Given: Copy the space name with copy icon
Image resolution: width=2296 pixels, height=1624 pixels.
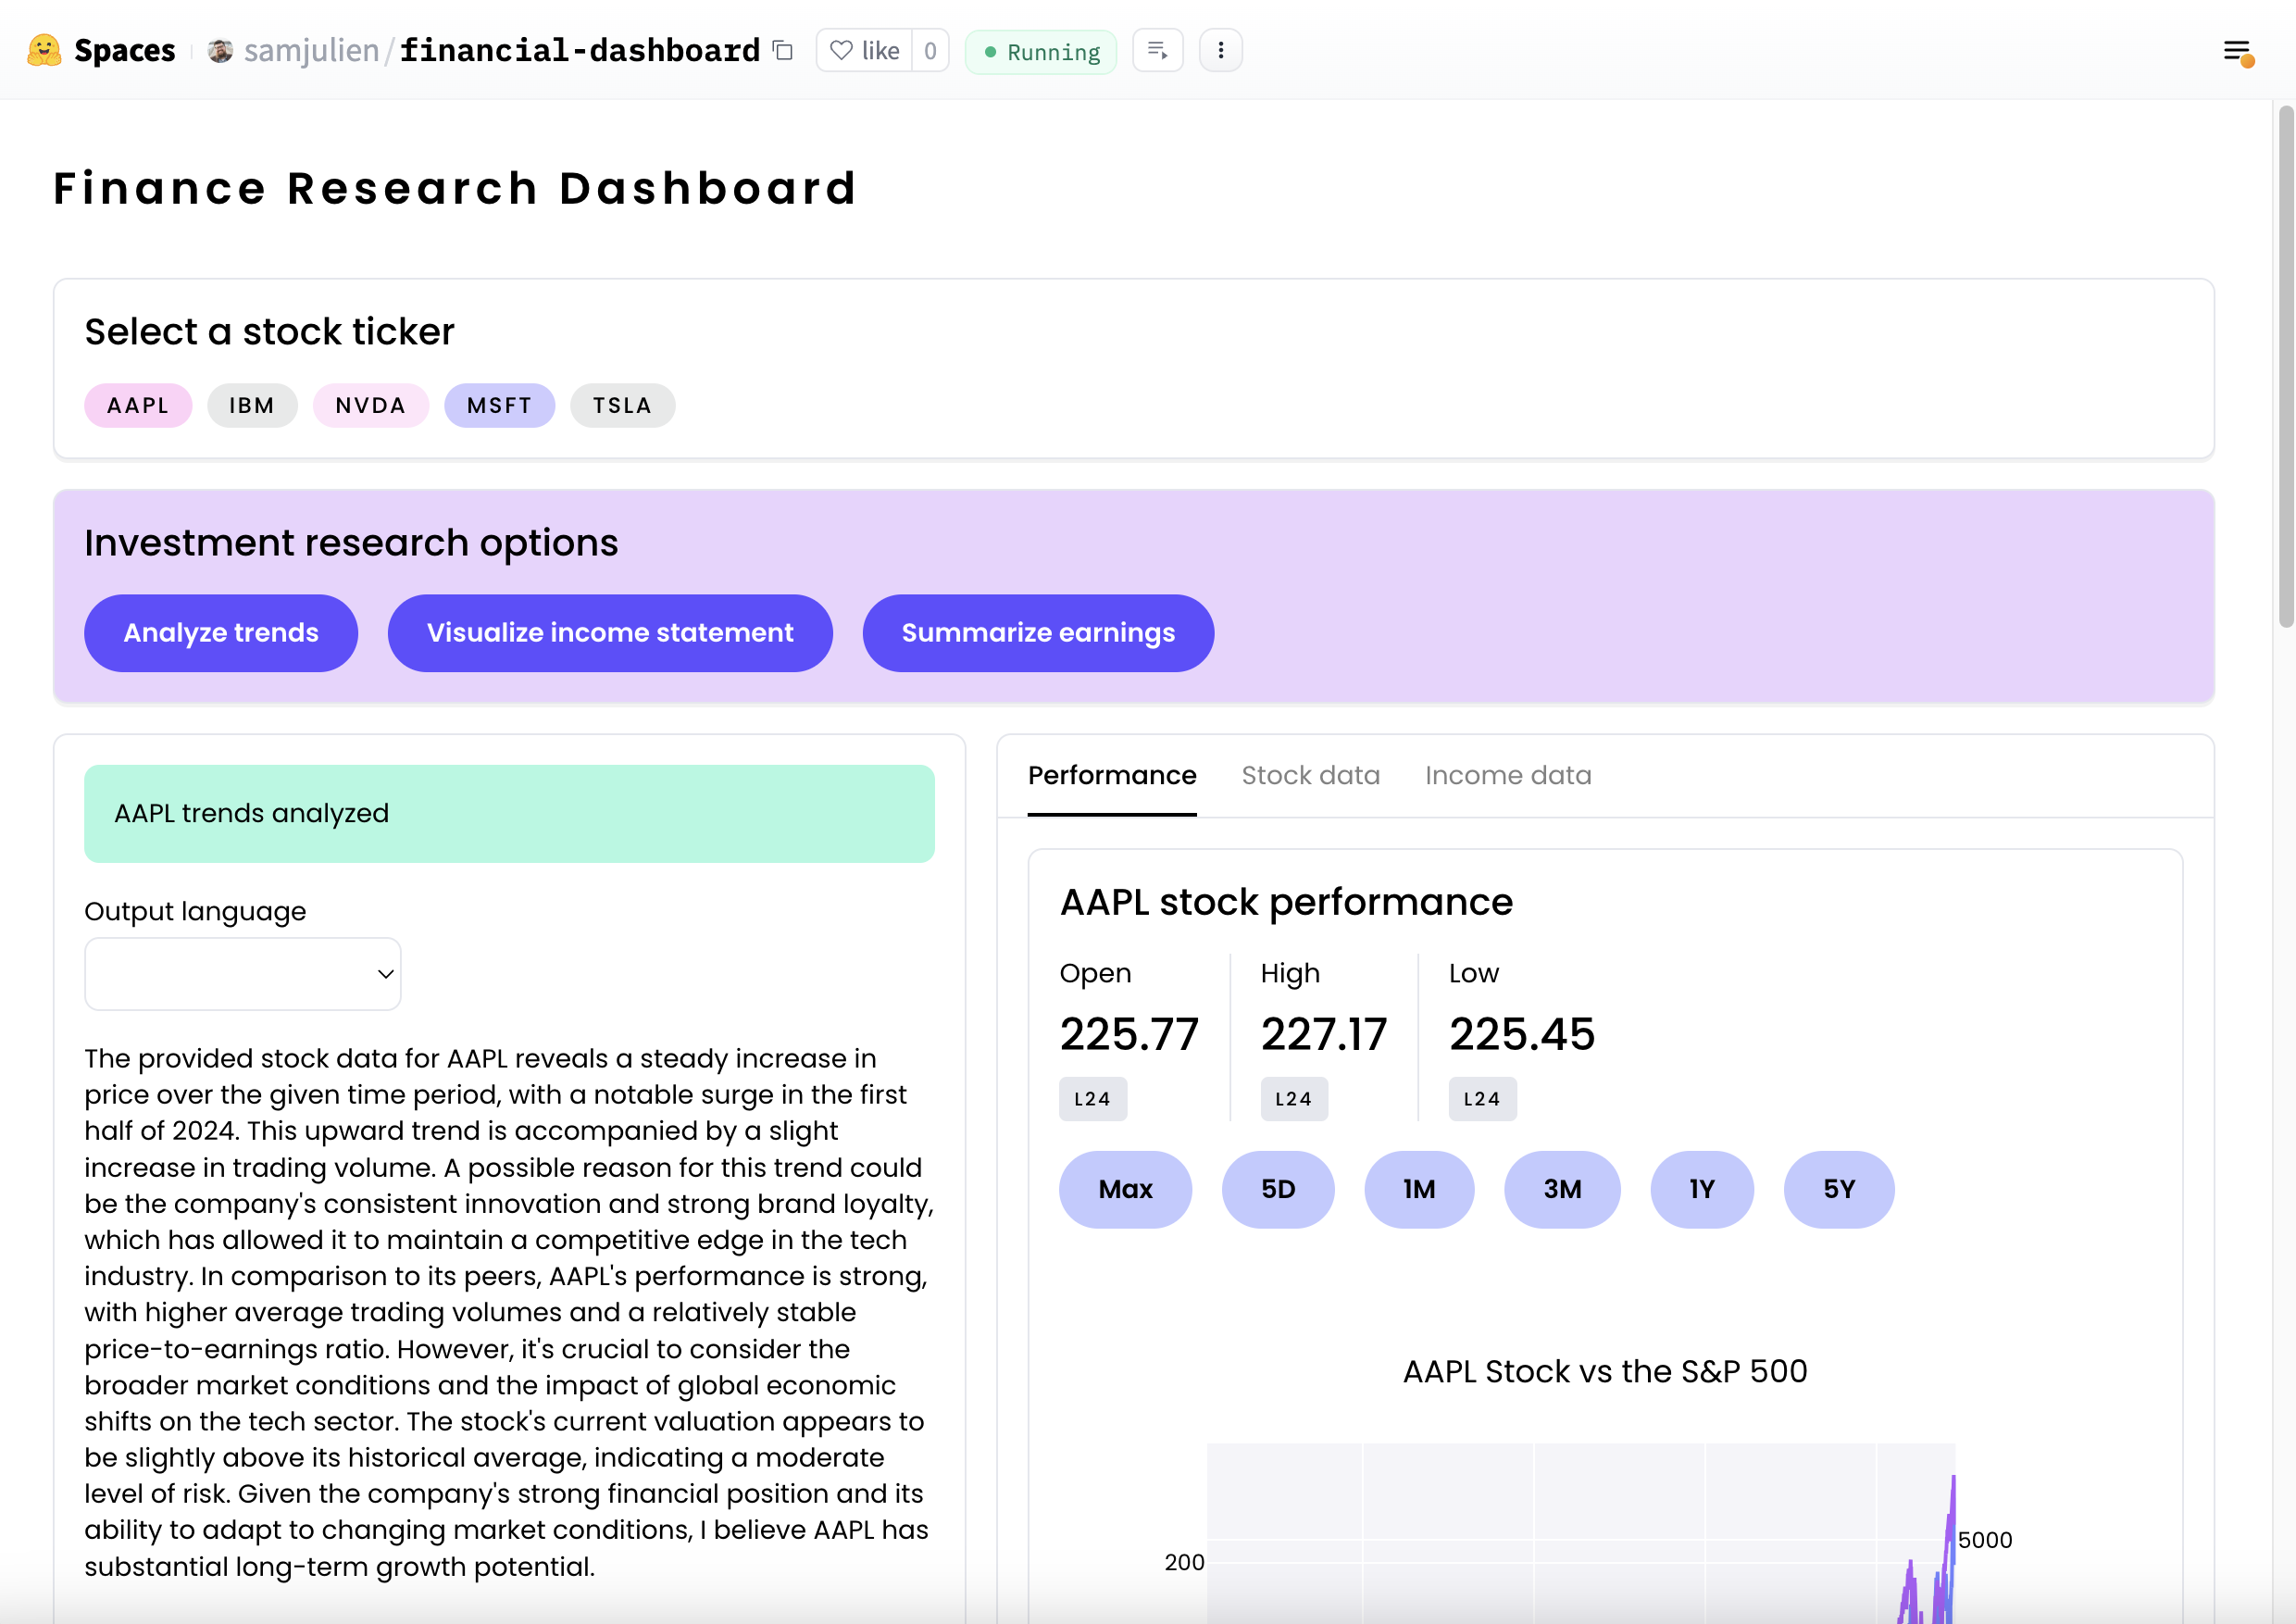Looking at the screenshot, I should click(783, 50).
